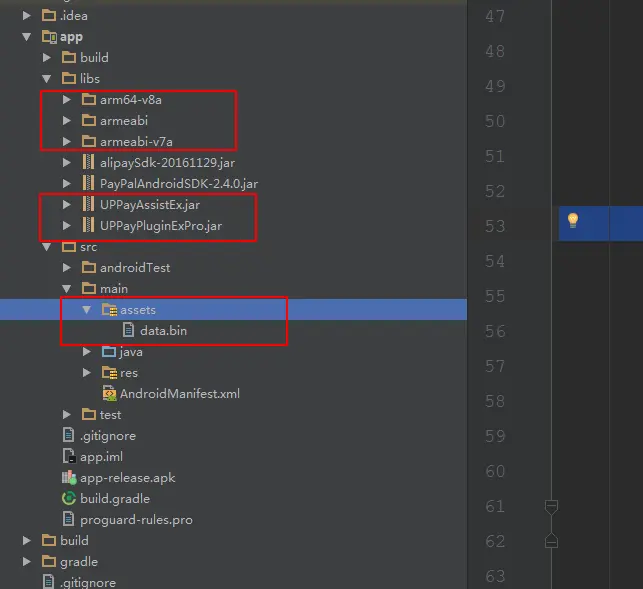Click the test folder icon

coord(89,414)
